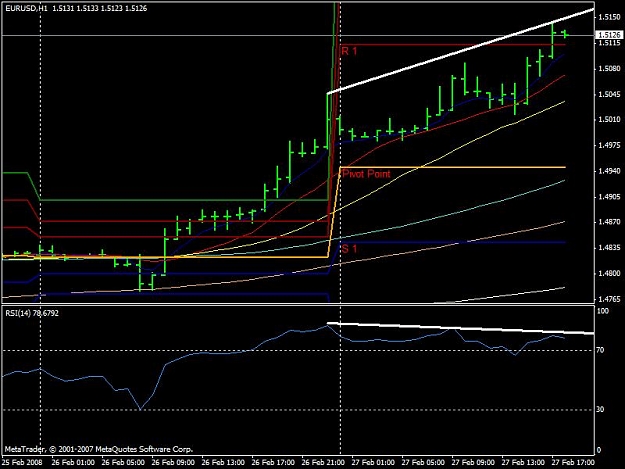The image size is (625, 469).
Task: Click the 1.4835 price scale value
Action: pos(609,248)
